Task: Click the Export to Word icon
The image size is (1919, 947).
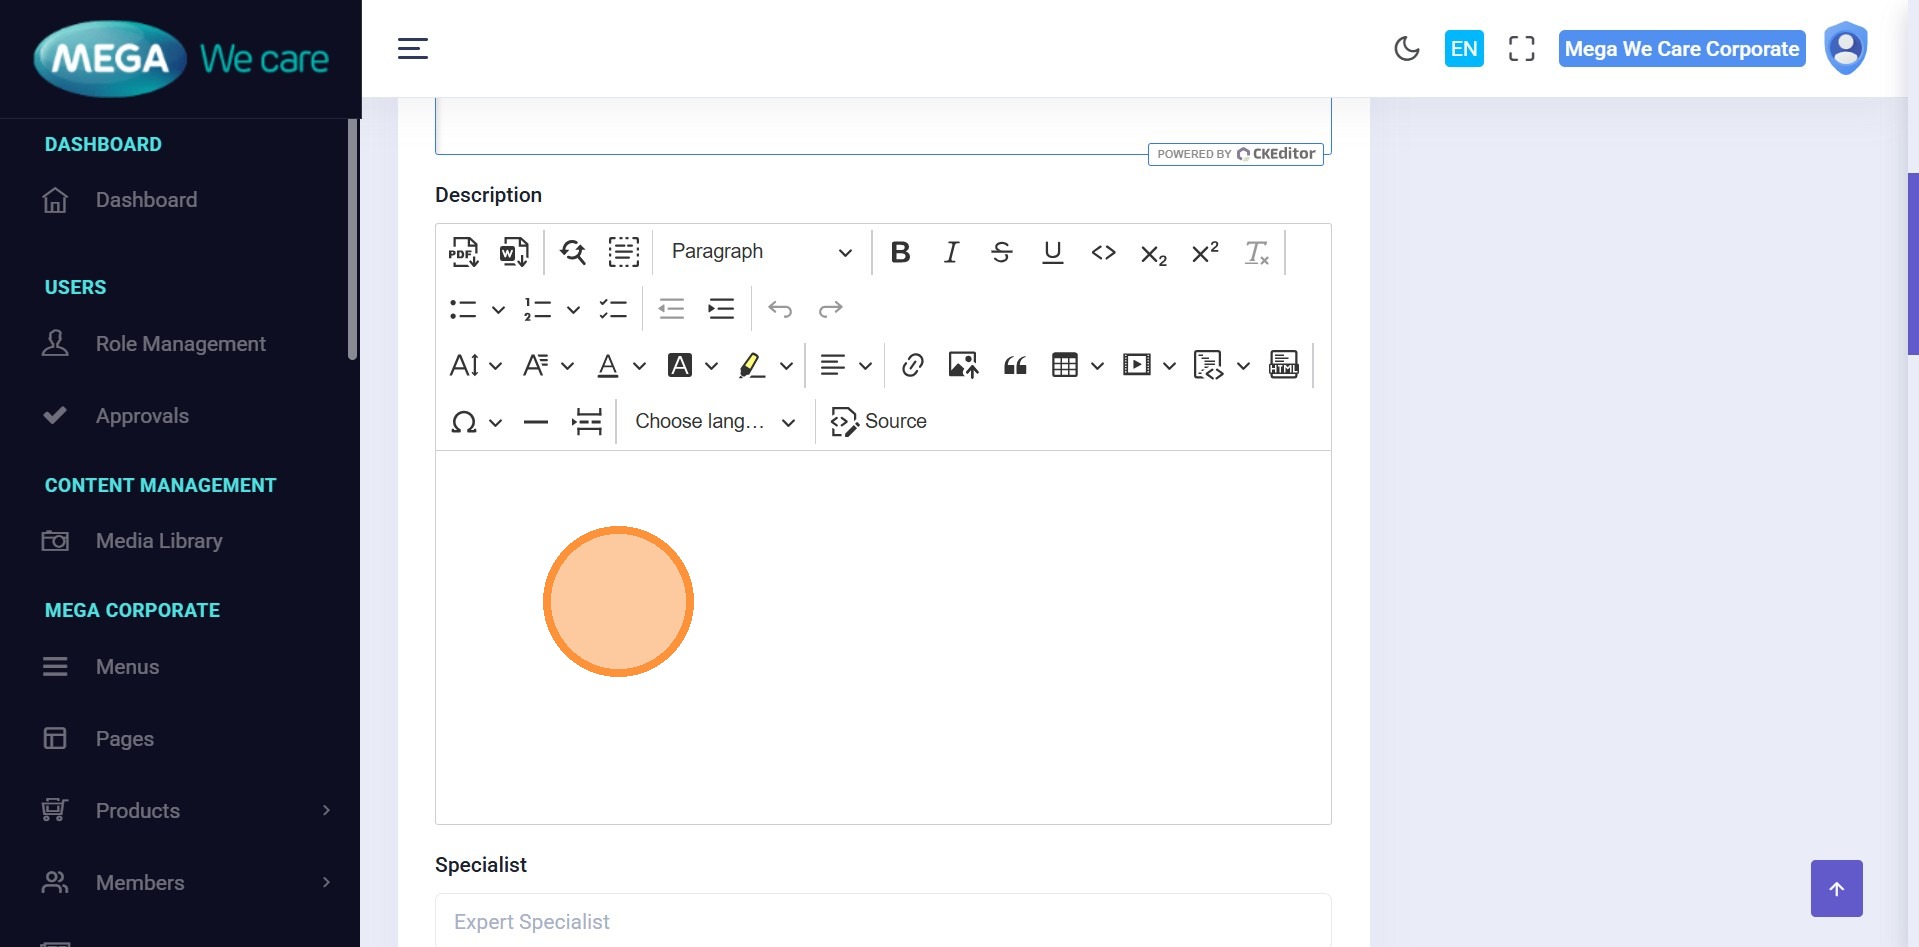Action: tap(514, 252)
